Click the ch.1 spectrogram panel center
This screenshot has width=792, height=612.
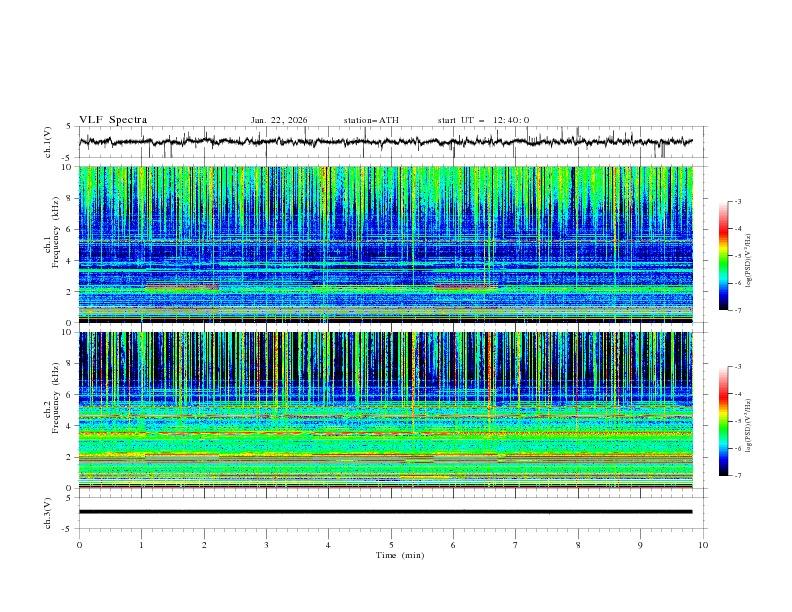(391, 245)
